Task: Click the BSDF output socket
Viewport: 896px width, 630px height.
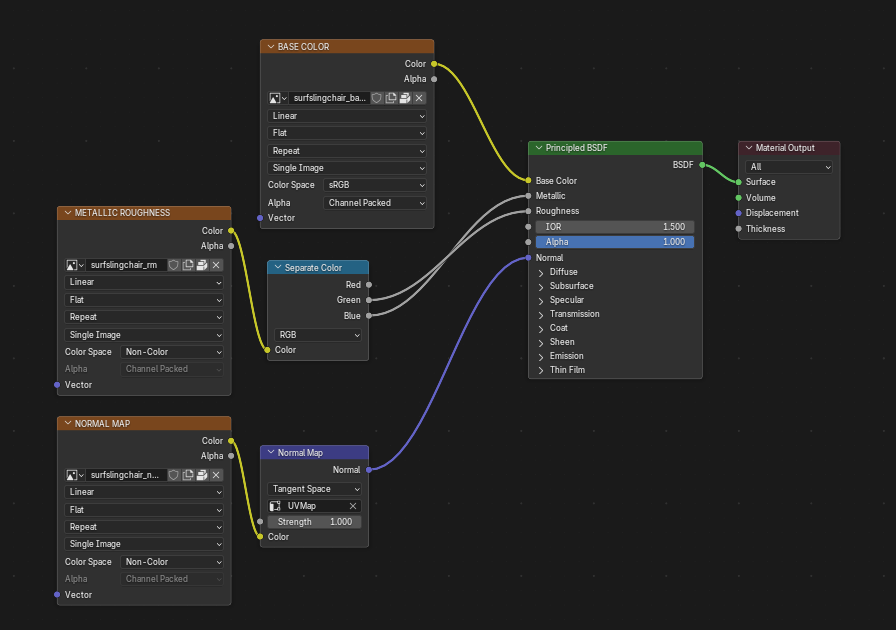Action: (x=702, y=165)
